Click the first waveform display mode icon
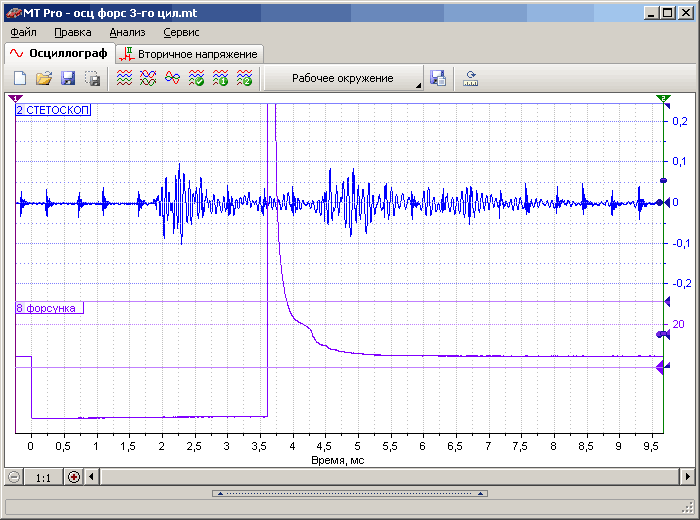700x520 pixels. [124, 78]
